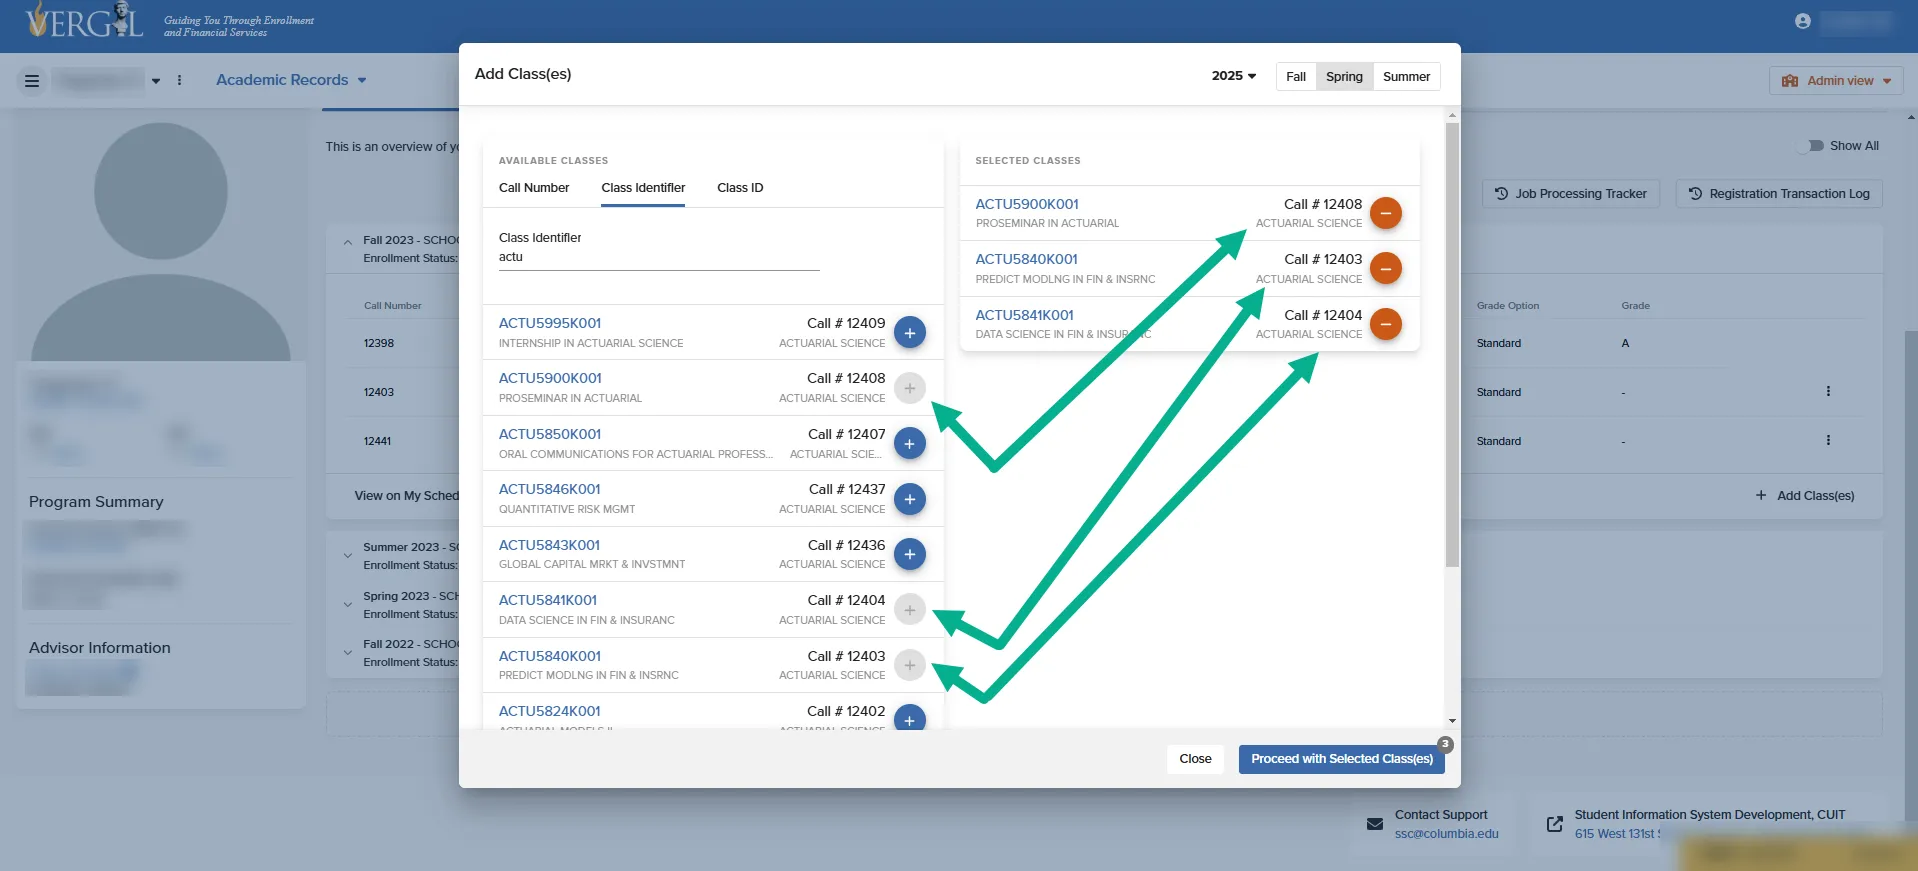The image size is (1918, 871).
Task: Switch to Call Number search tab
Action: click(534, 188)
